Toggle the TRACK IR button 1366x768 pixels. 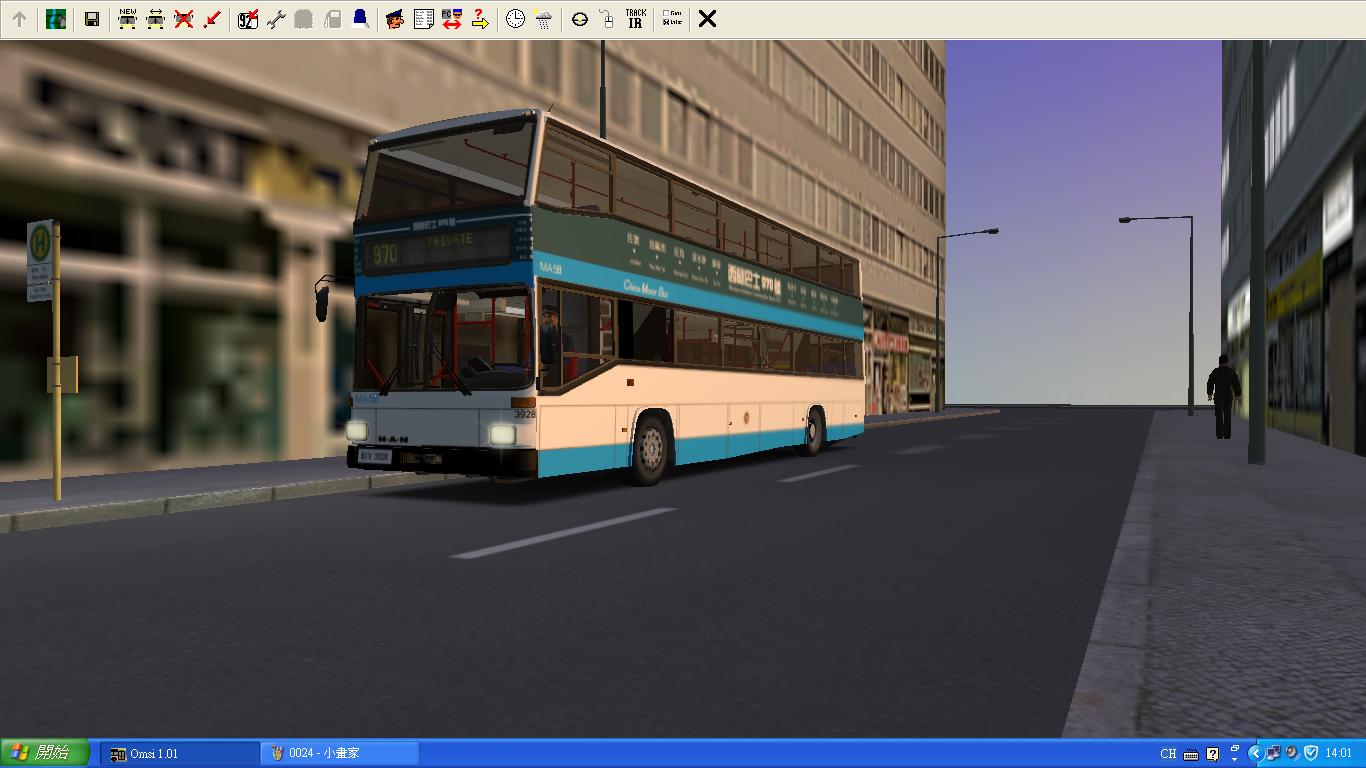click(635, 19)
